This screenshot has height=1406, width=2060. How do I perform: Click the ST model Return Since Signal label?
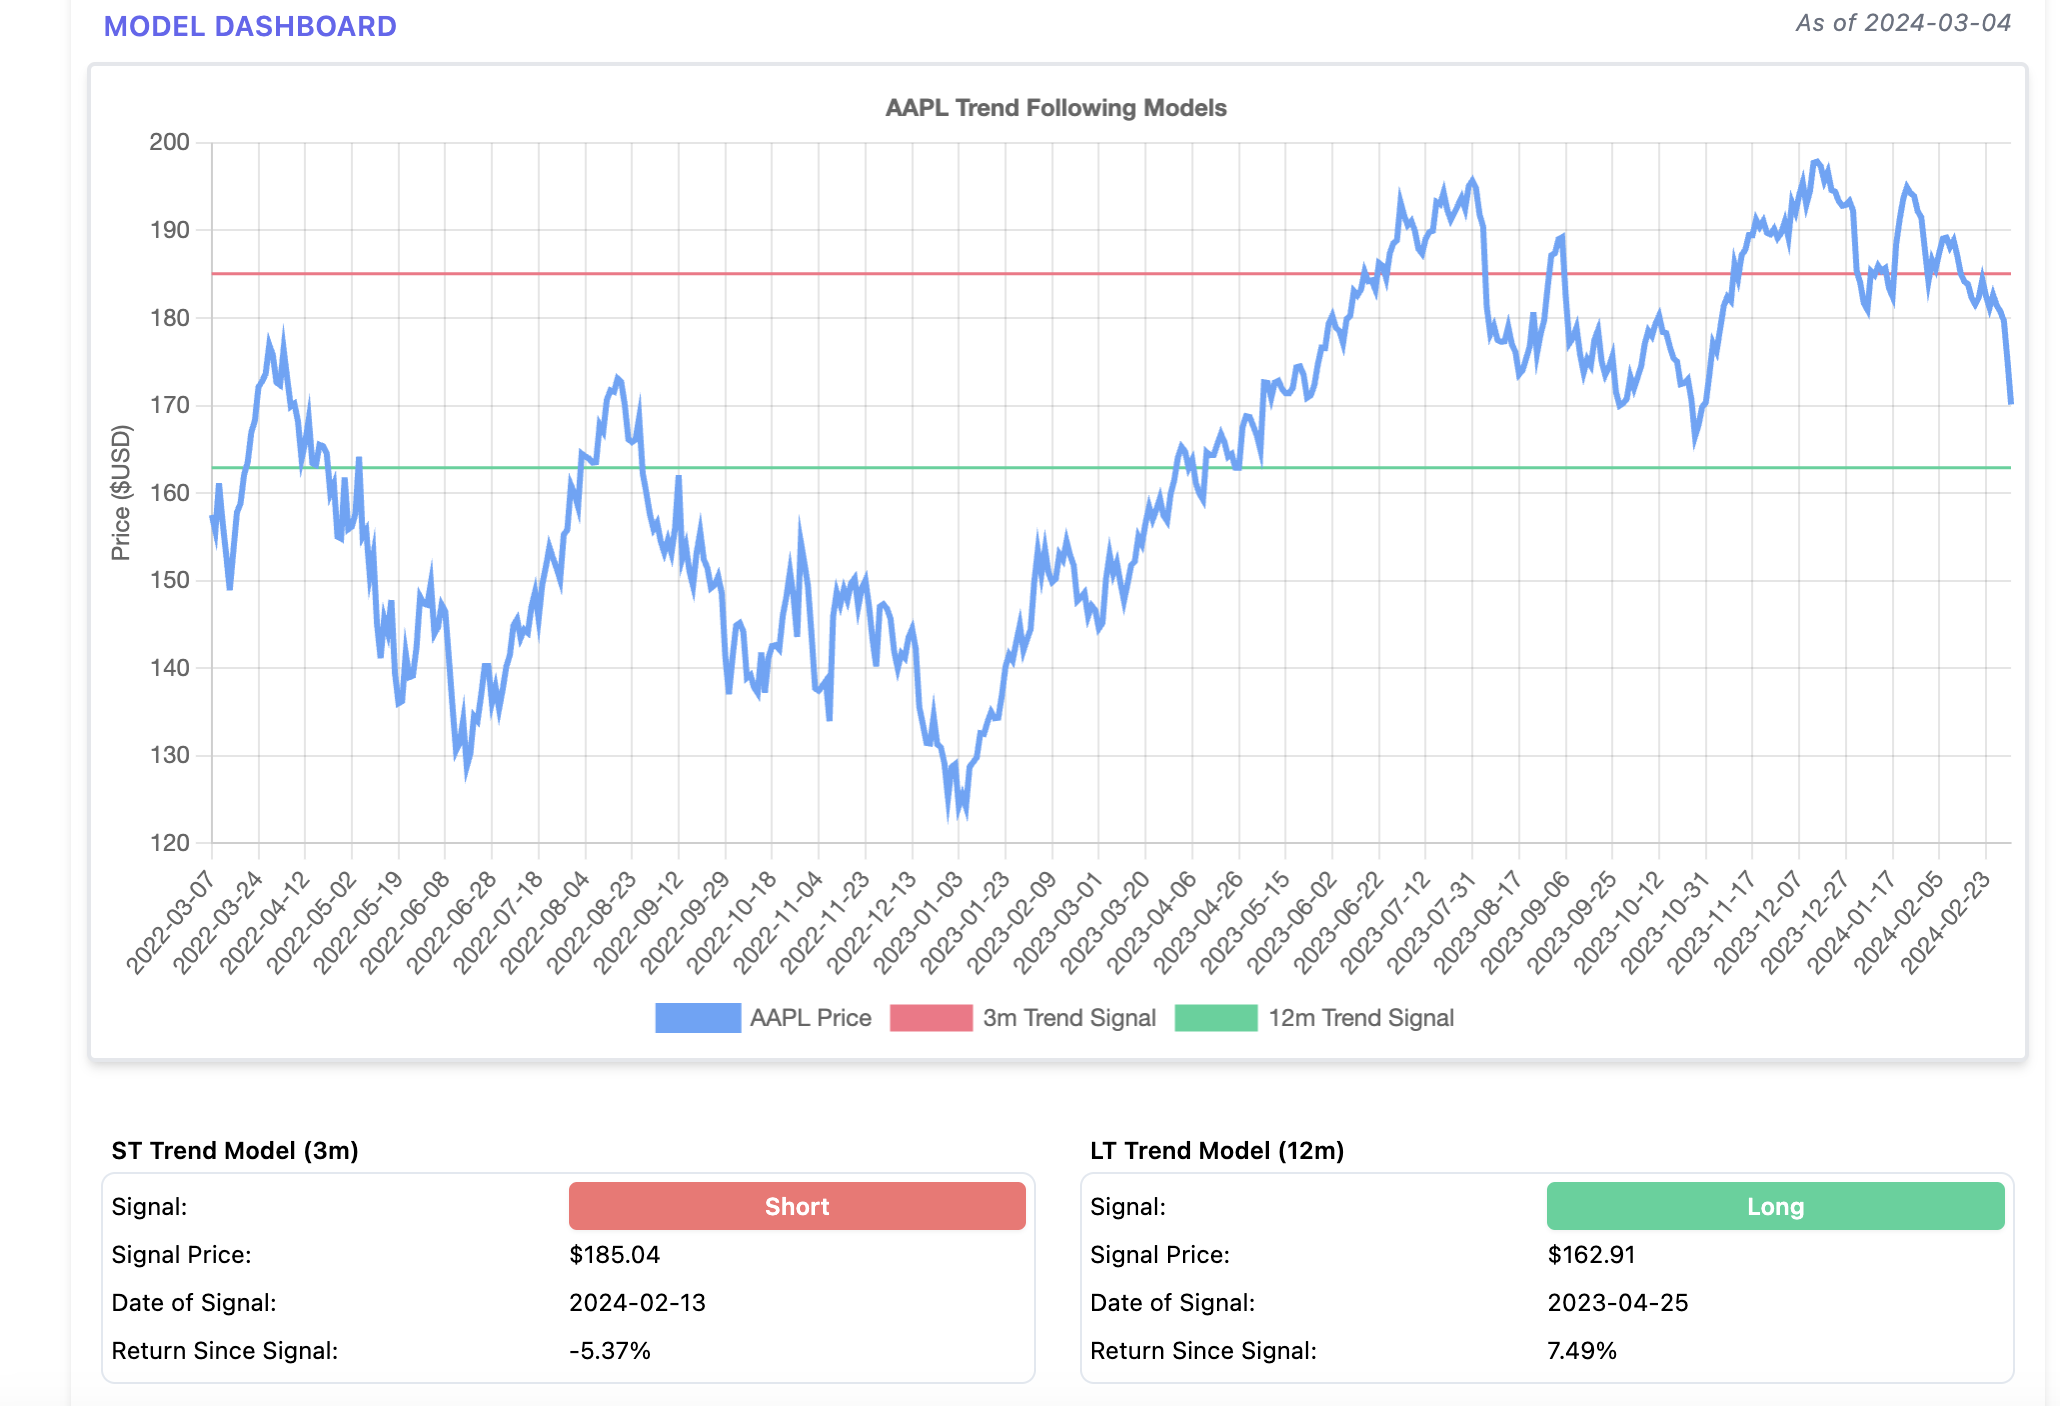(x=225, y=1350)
